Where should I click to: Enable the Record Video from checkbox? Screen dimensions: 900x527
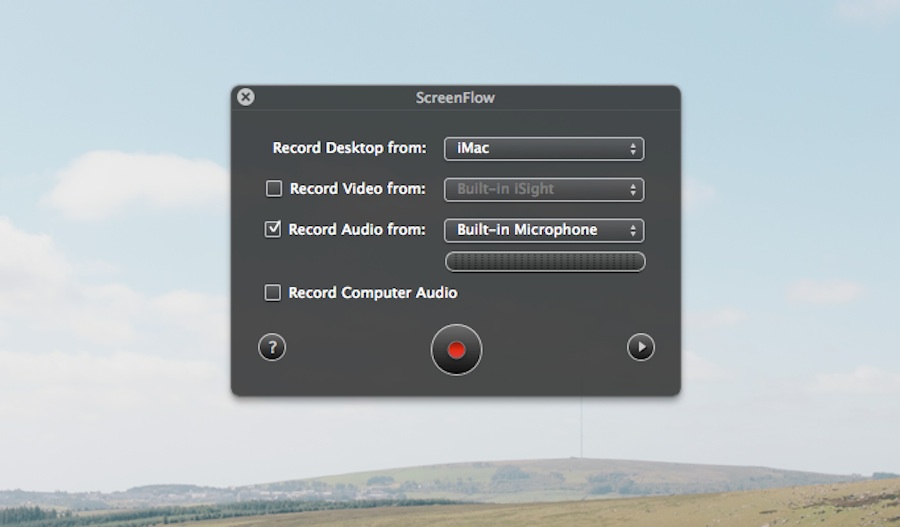274,188
